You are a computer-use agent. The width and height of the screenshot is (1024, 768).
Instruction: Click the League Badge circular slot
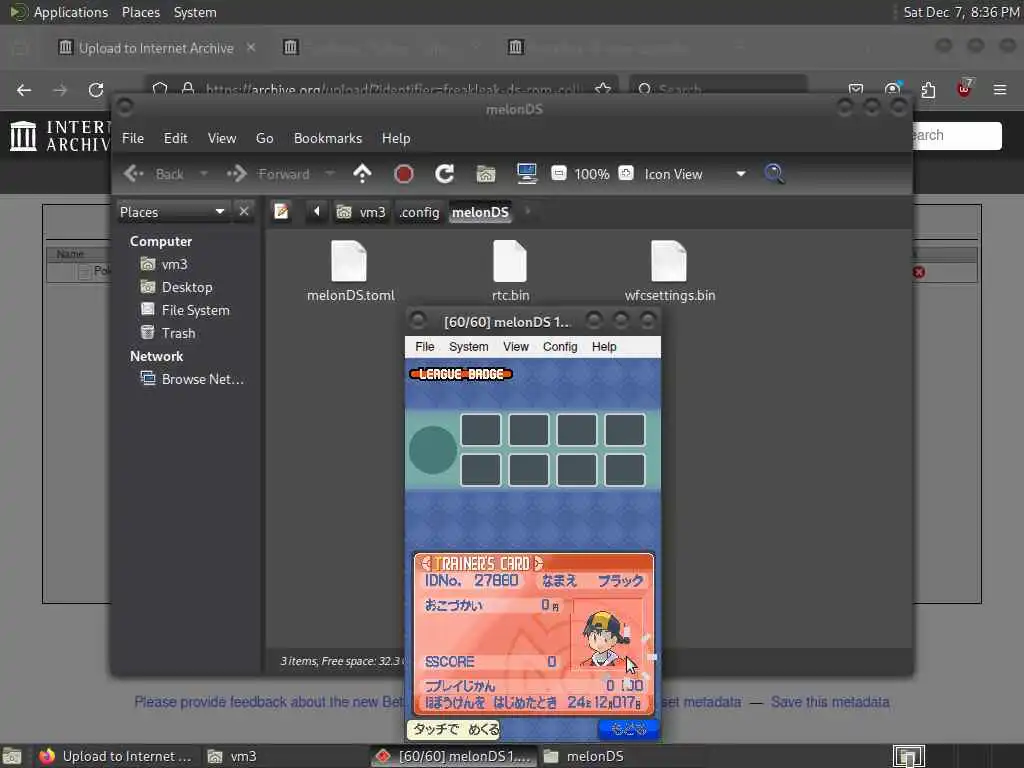(x=433, y=450)
